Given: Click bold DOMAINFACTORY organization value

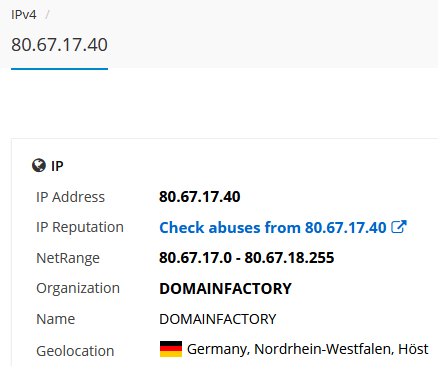Looking at the screenshot, I should click(x=225, y=289).
